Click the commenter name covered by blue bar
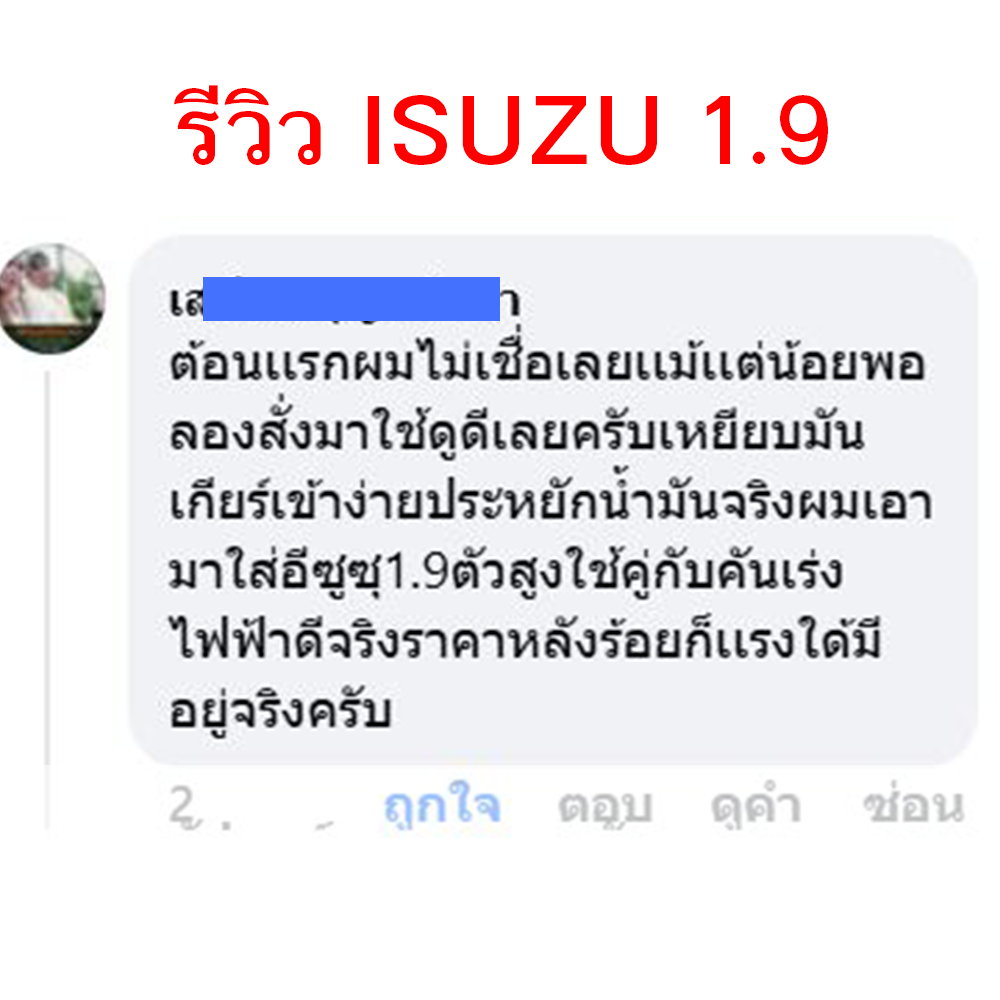The image size is (1000, 1000). pos(345,300)
